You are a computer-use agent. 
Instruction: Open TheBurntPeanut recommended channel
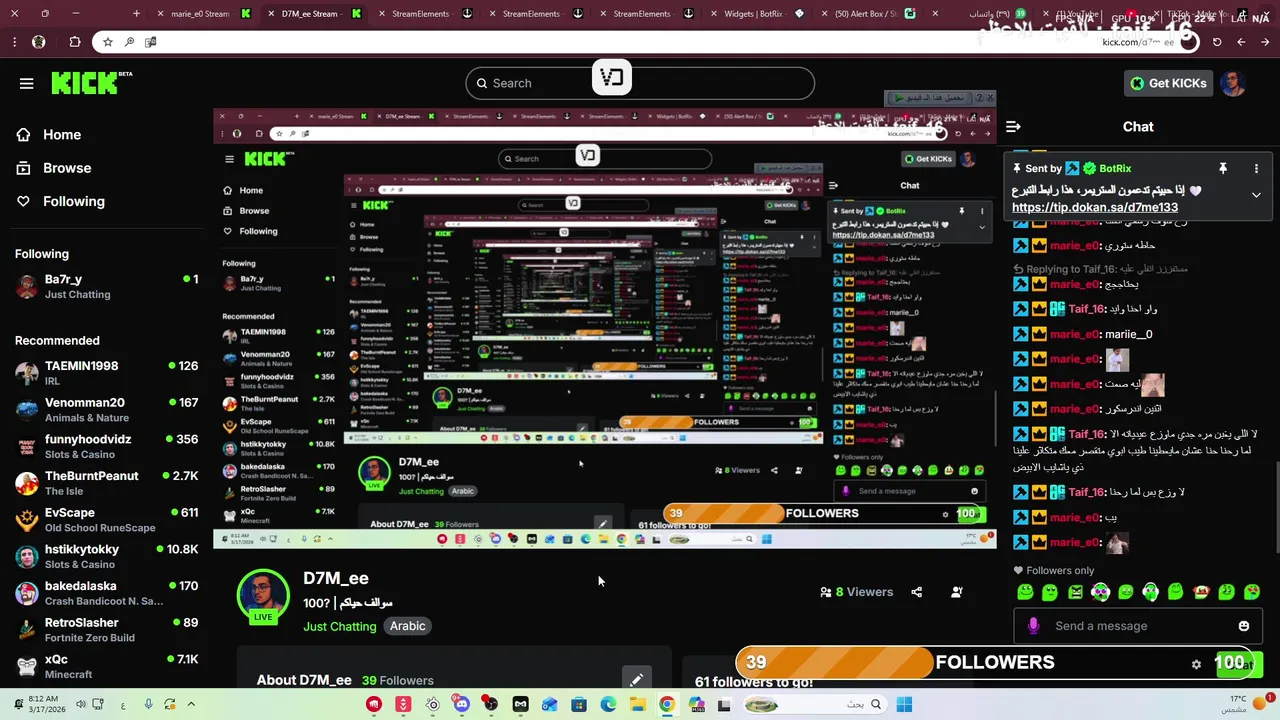pyautogui.click(x=105, y=483)
